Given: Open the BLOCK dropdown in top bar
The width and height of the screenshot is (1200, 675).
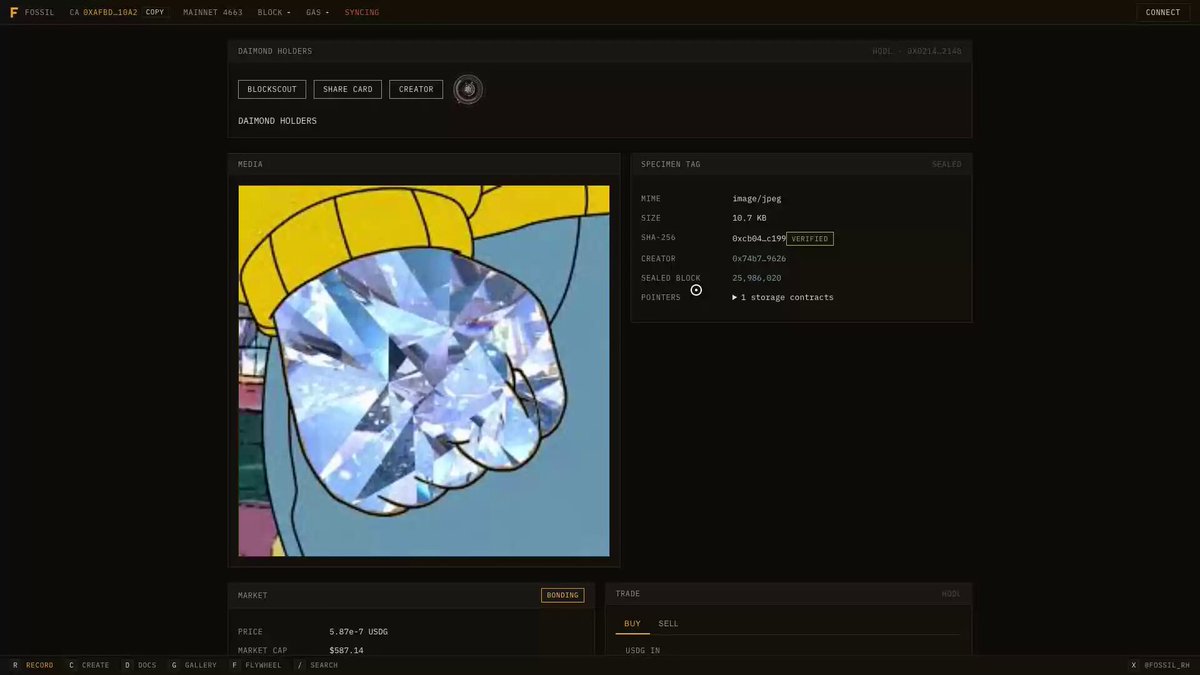Looking at the screenshot, I should click(x=274, y=12).
